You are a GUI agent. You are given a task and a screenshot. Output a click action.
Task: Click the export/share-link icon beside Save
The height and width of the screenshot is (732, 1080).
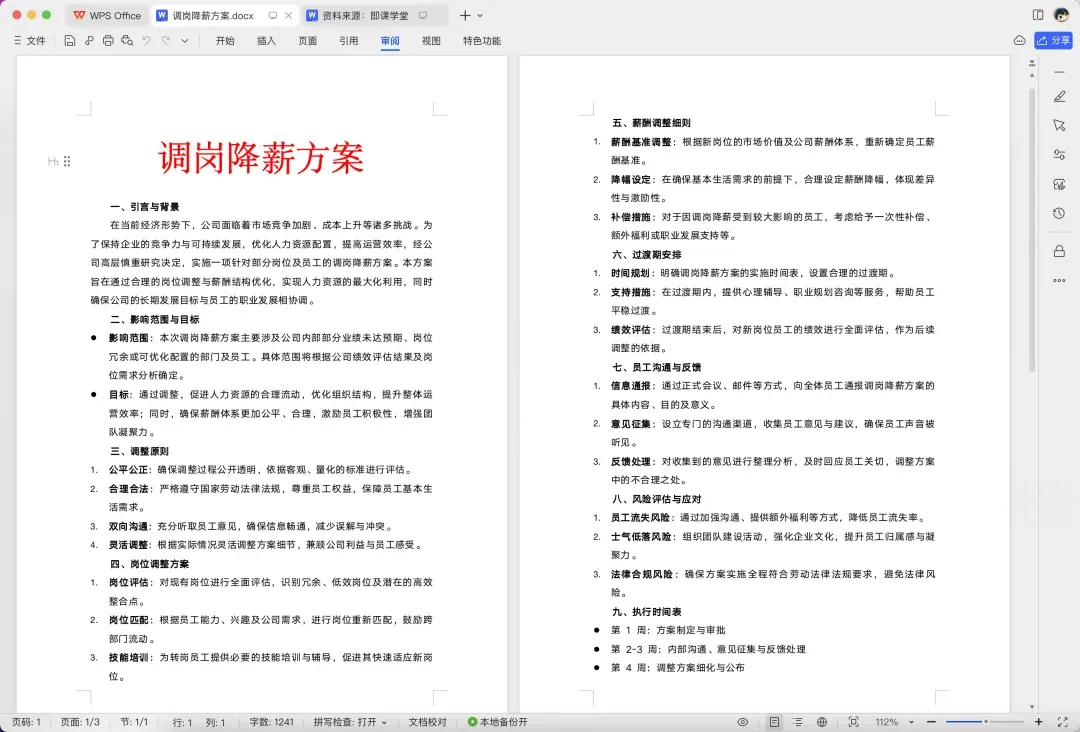[x=89, y=41]
